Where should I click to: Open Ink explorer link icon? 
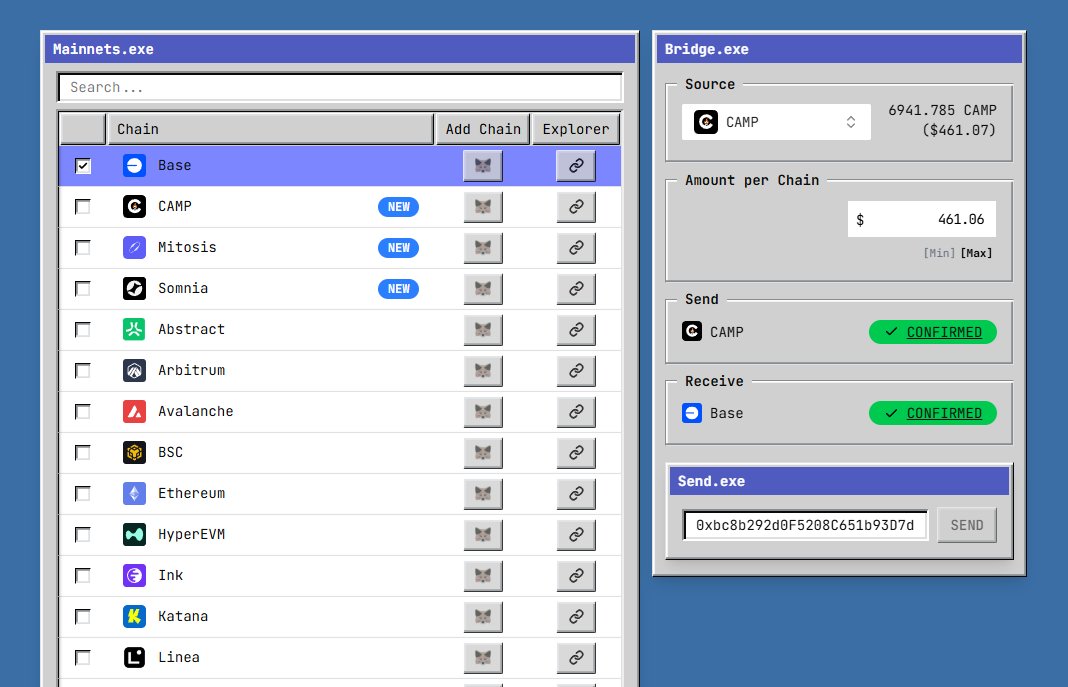point(576,576)
